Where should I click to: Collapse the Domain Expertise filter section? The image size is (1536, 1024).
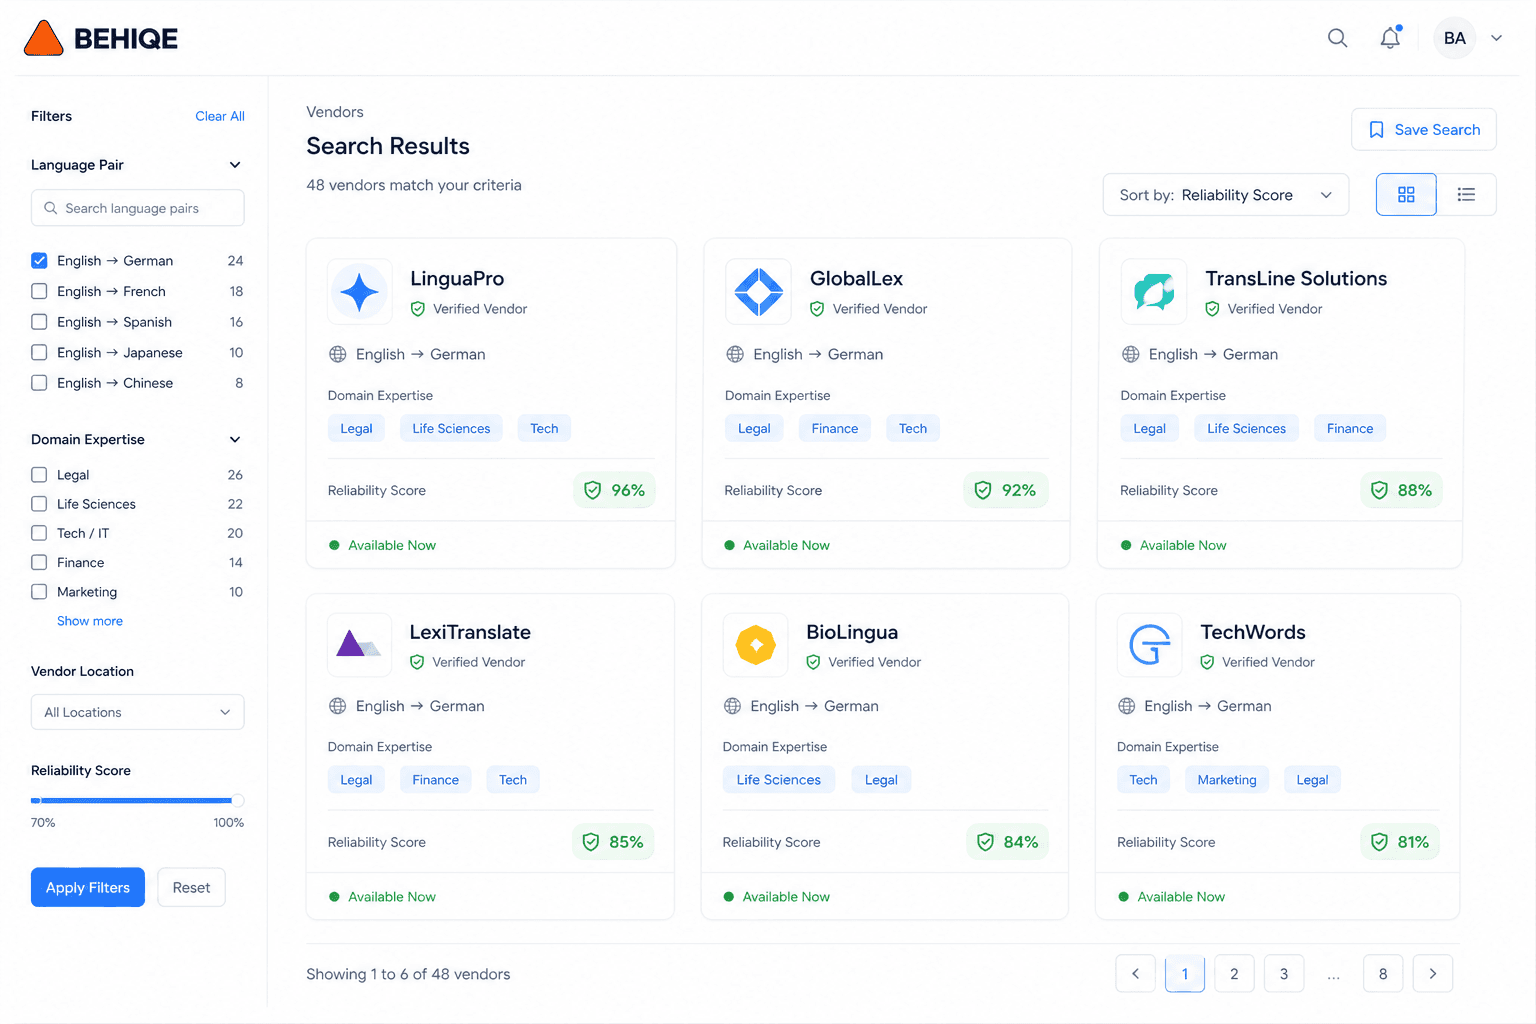point(235,440)
